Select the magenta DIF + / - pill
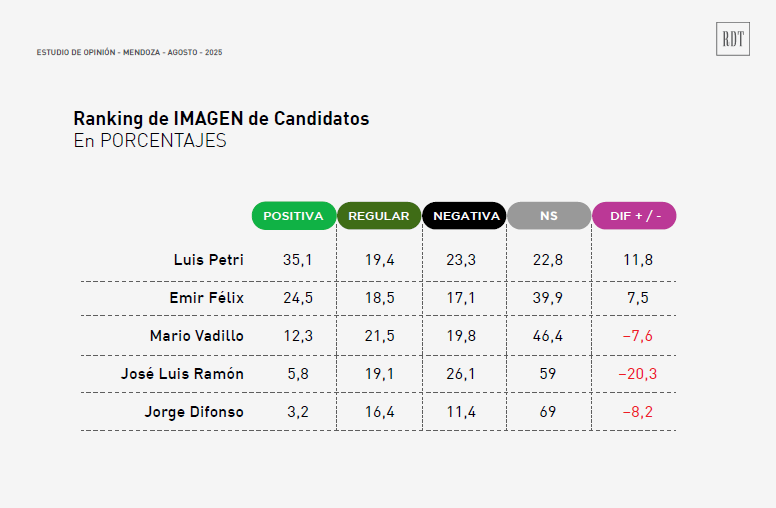 [x=634, y=216]
